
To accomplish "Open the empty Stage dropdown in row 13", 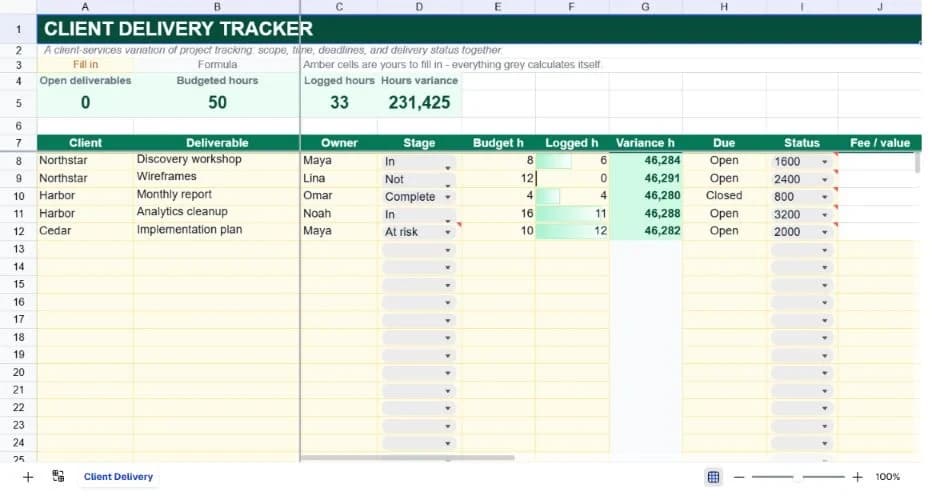I will [419, 250].
